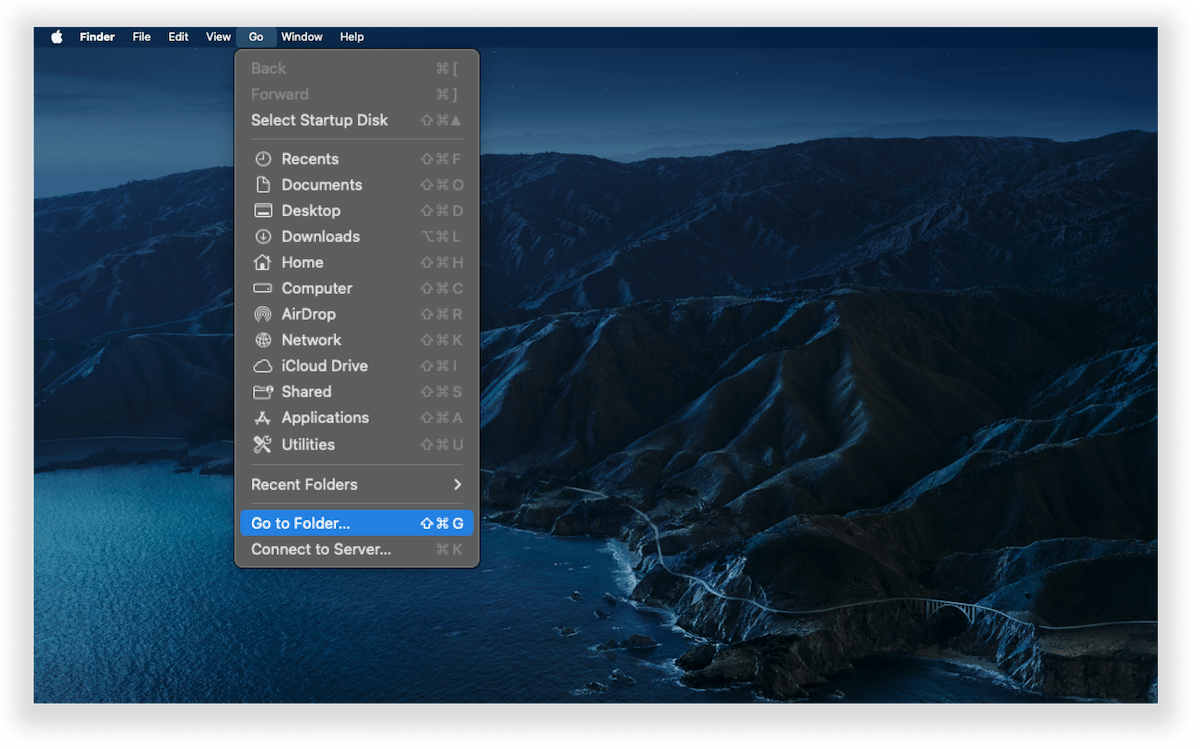Click the Applications icon
Image resolution: width=1200 pixels, height=749 pixels.
coord(263,418)
